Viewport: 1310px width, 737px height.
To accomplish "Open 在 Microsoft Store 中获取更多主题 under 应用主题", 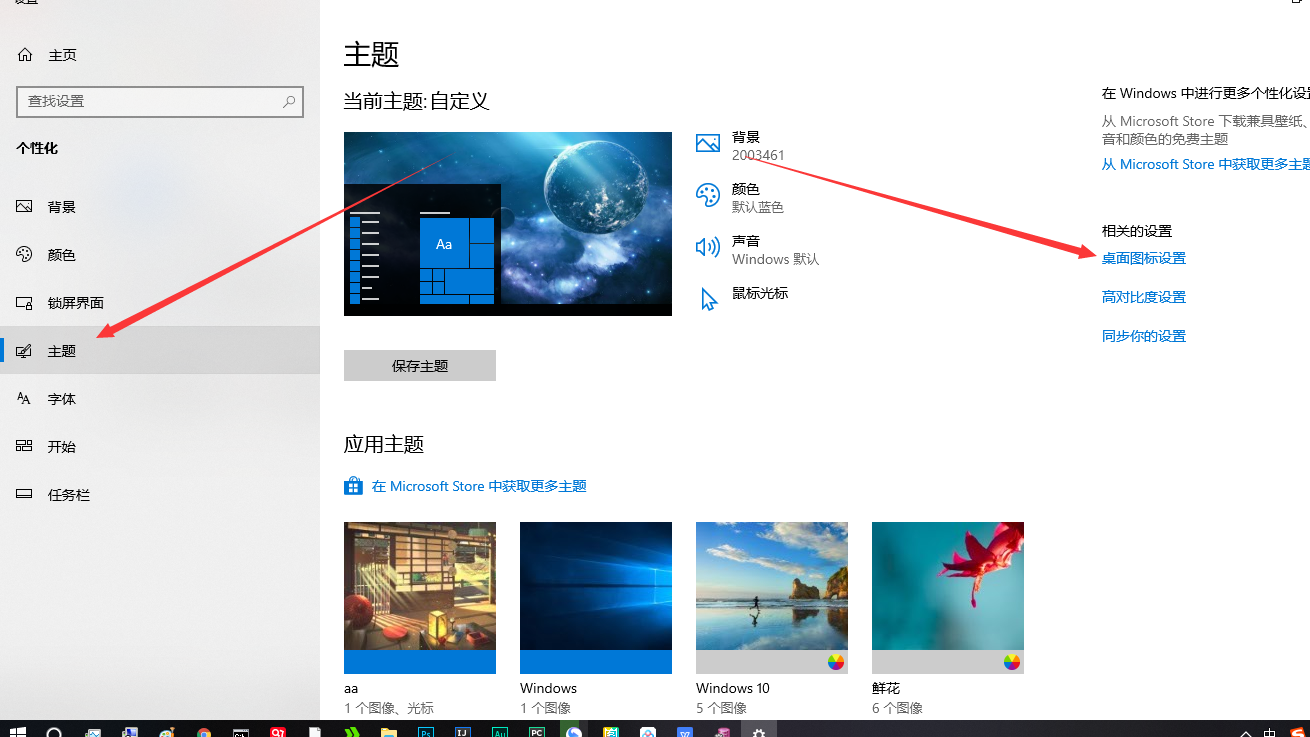I will (479, 486).
